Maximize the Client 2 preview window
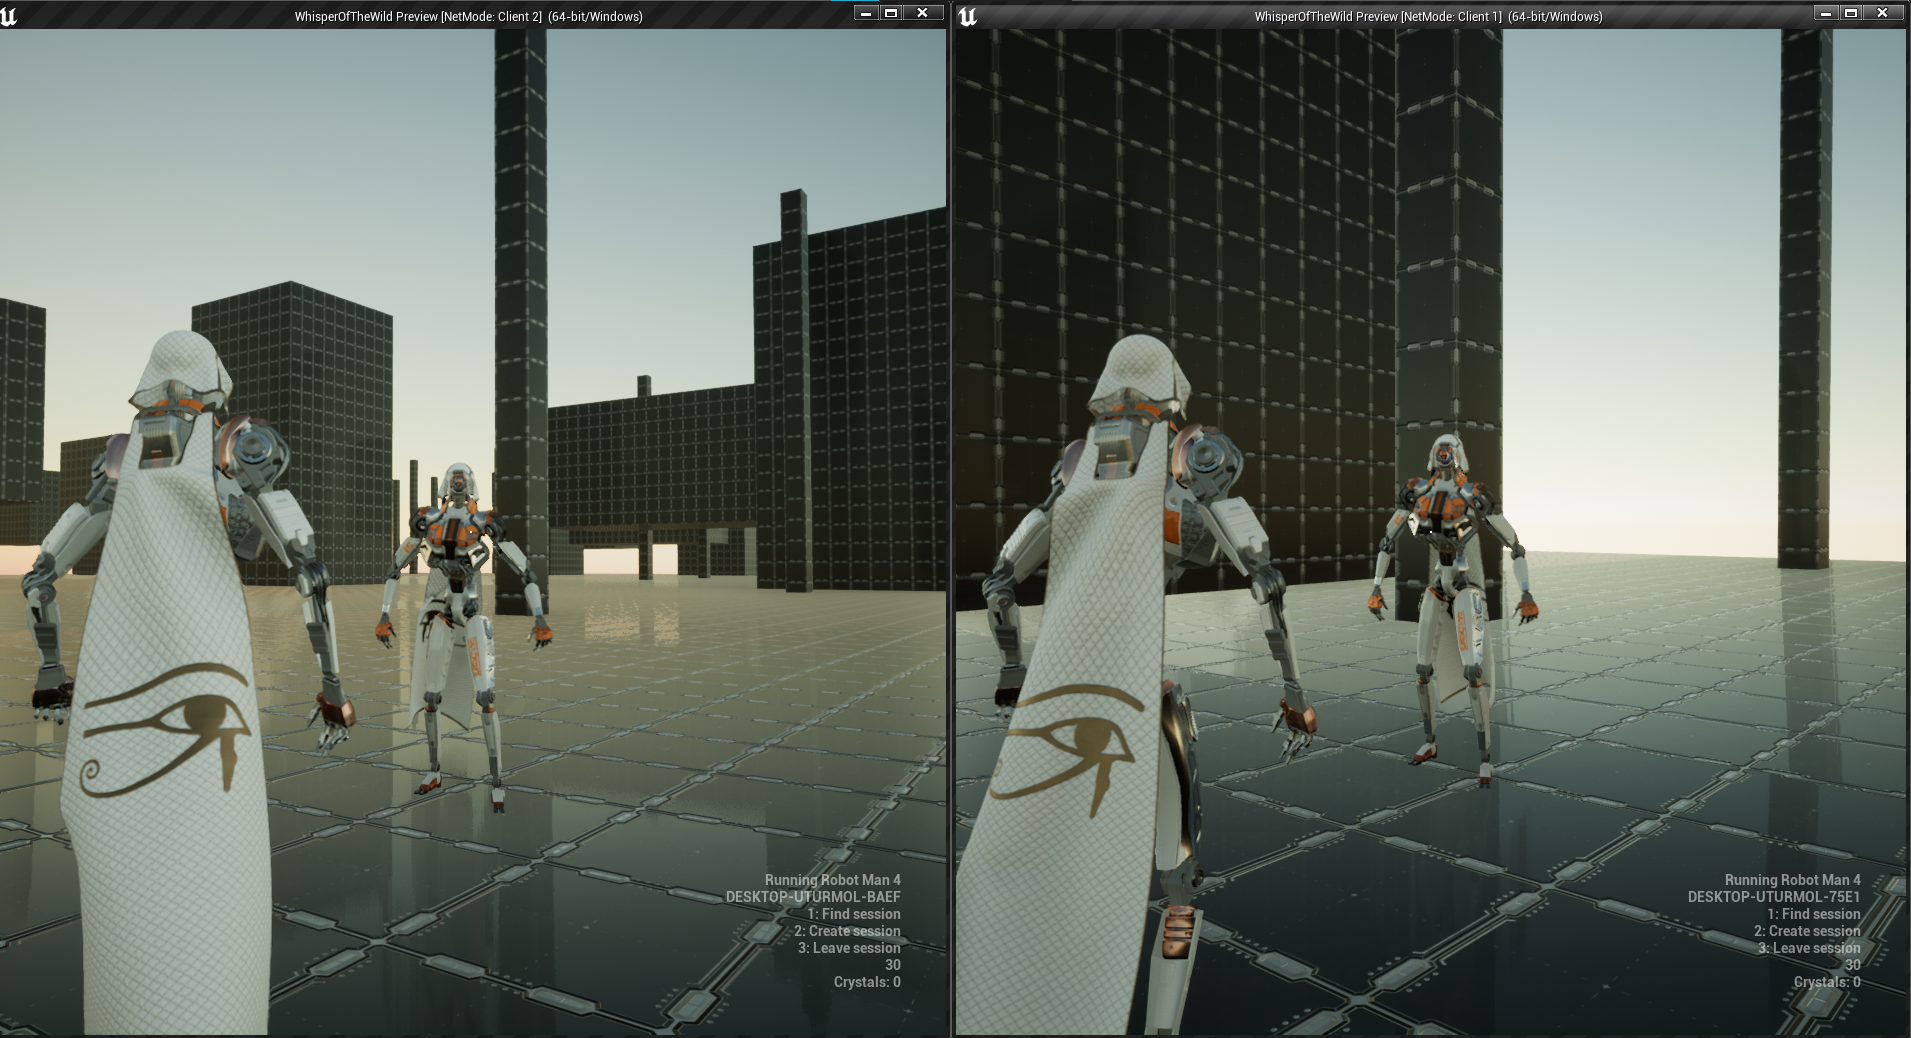 [x=891, y=13]
